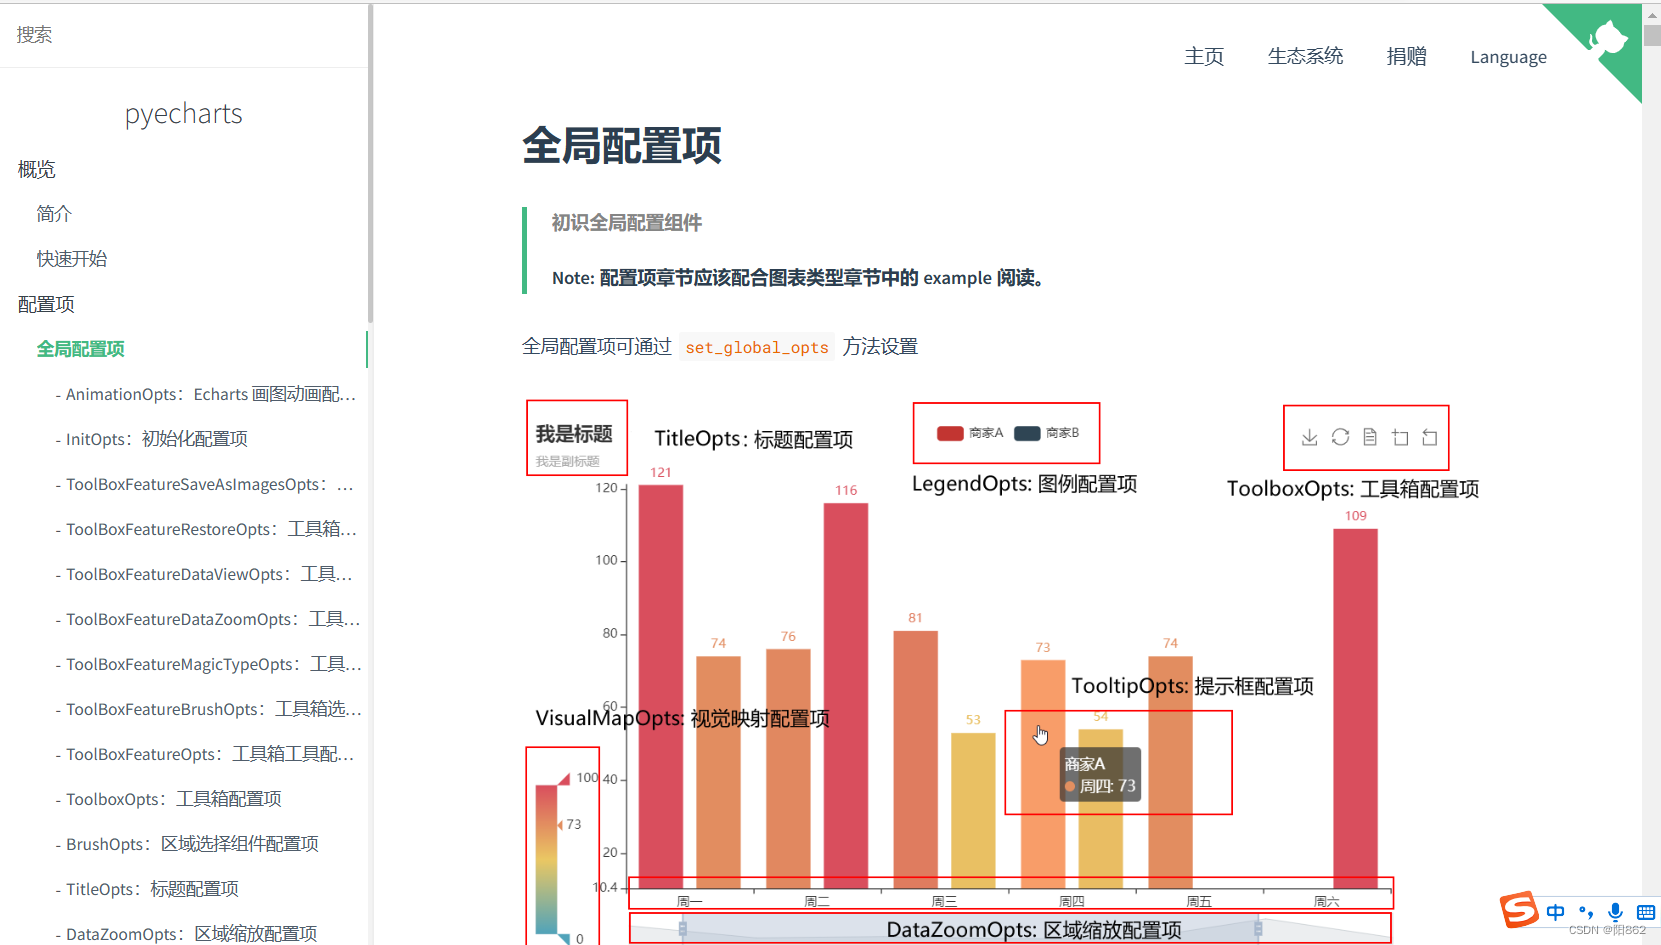Click the 配置项 sidebar section heading
This screenshot has width=1661, height=945.
click(x=46, y=305)
